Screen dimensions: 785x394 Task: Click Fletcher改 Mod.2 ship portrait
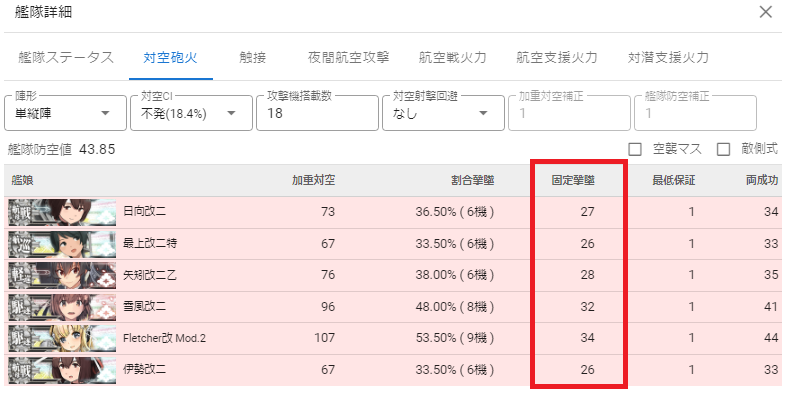coord(62,338)
